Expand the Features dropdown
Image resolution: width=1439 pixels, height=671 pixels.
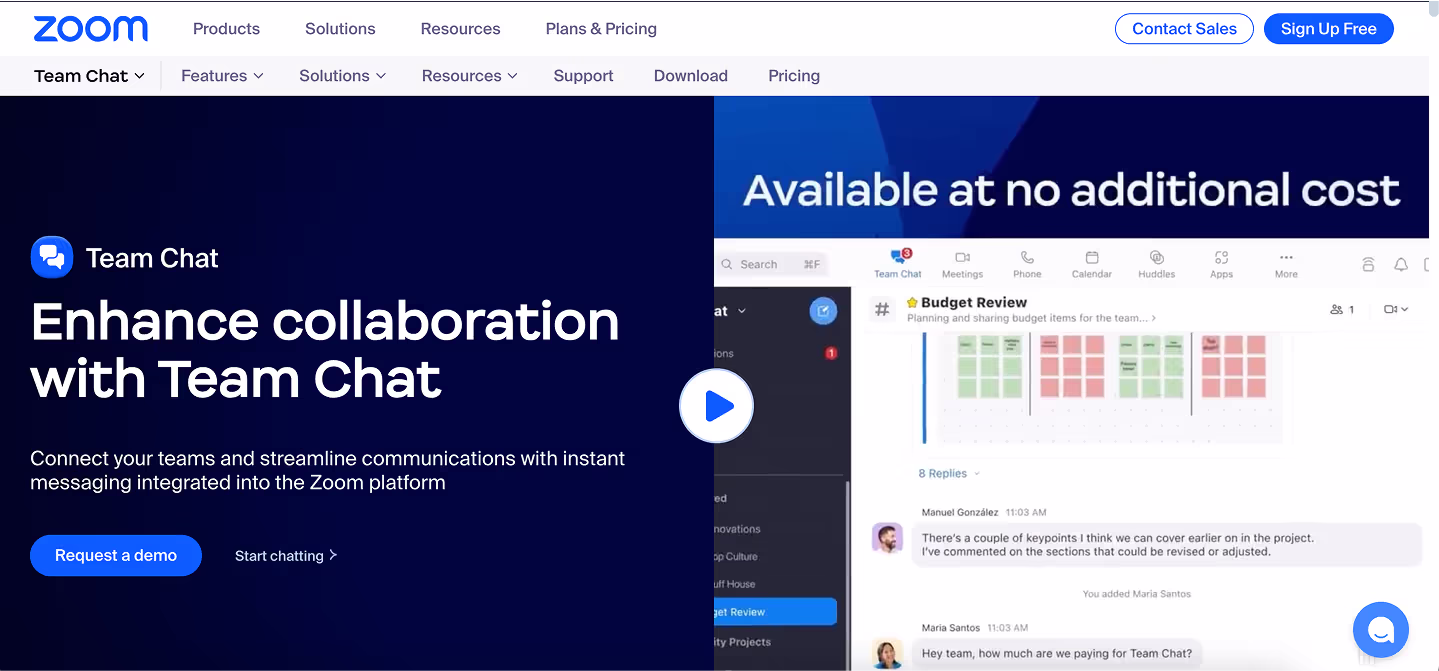(x=222, y=76)
